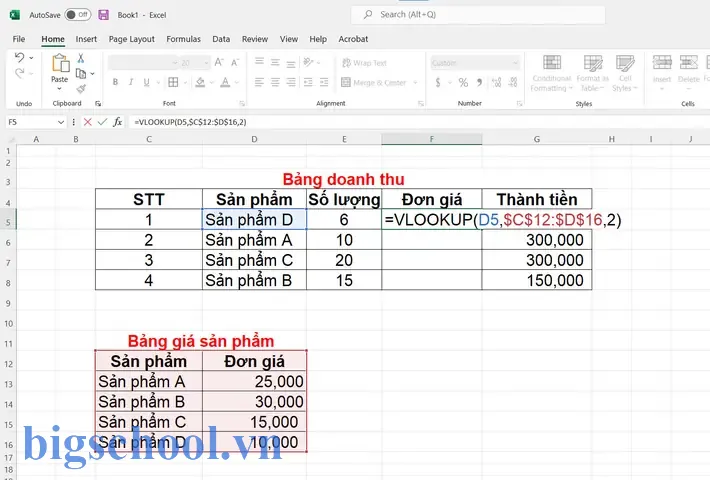This screenshot has width=710, height=480.
Task: Expand the Undo history dropdown arrow
Action: tap(31, 58)
